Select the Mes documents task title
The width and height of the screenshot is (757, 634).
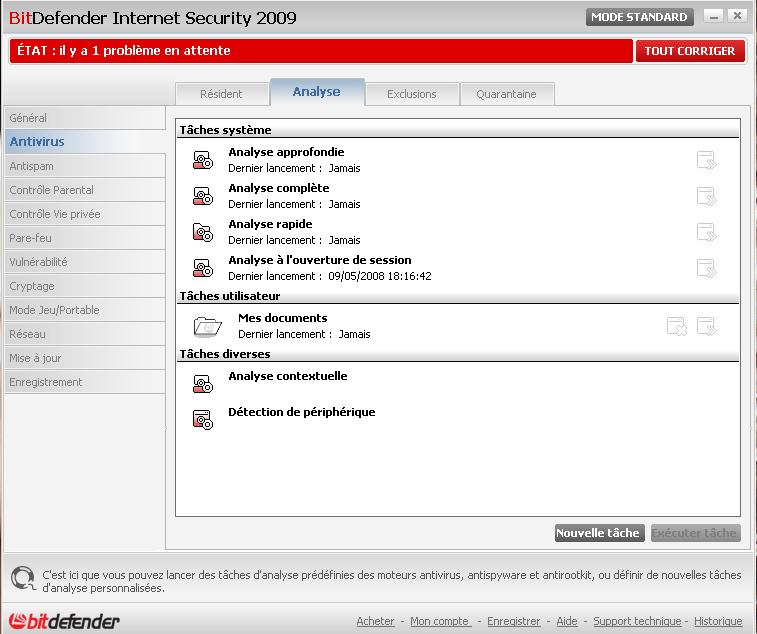pos(283,318)
